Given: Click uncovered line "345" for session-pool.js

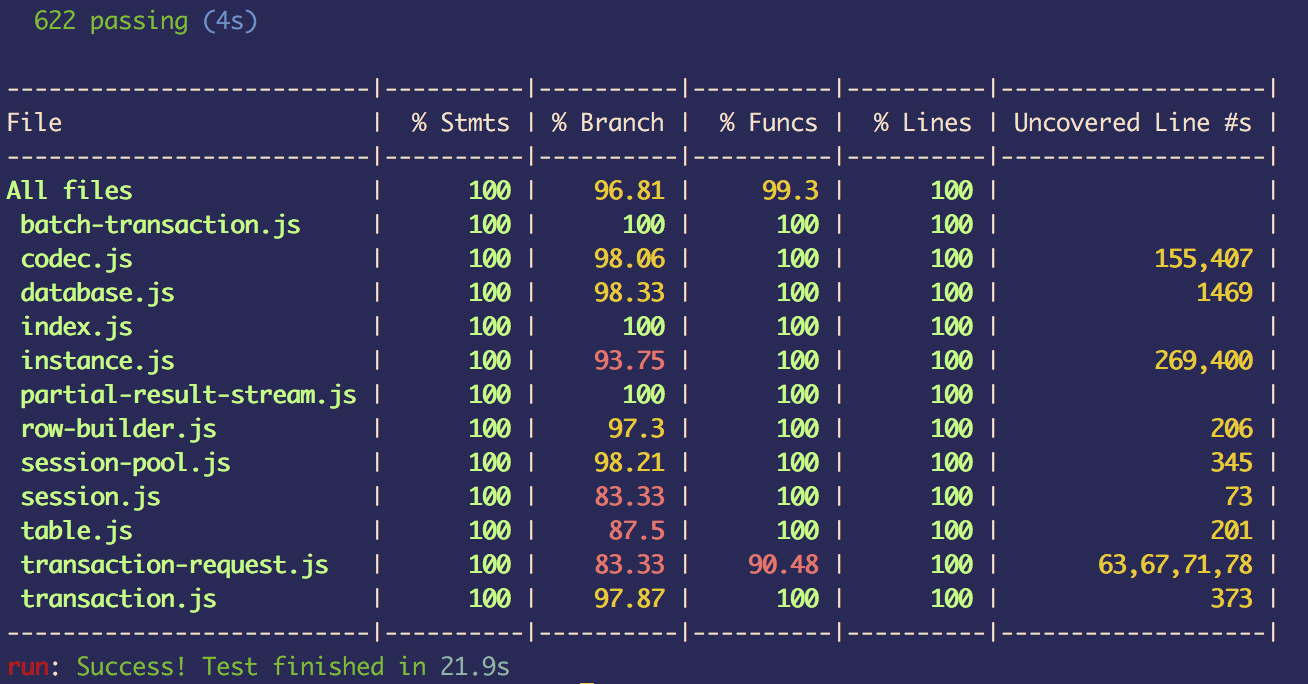Looking at the screenshot, I should [1231, 463].
